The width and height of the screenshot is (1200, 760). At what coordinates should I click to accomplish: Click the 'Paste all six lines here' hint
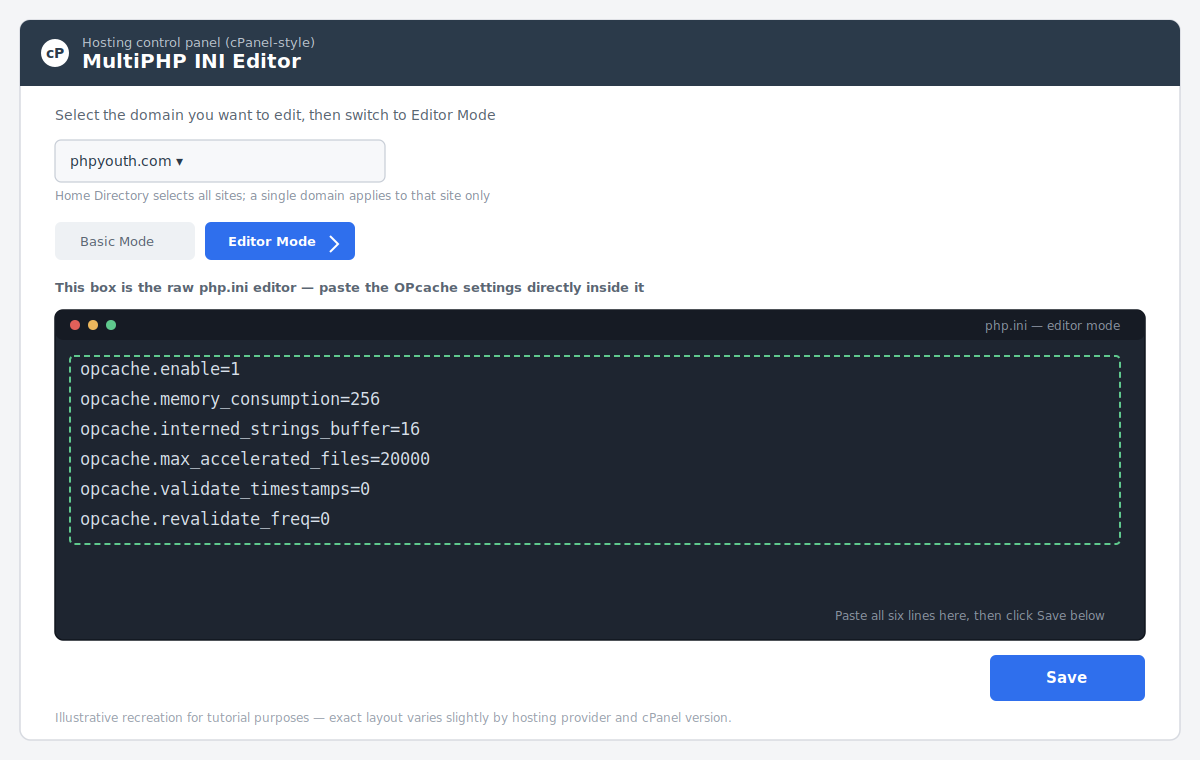tap(970, 615)
